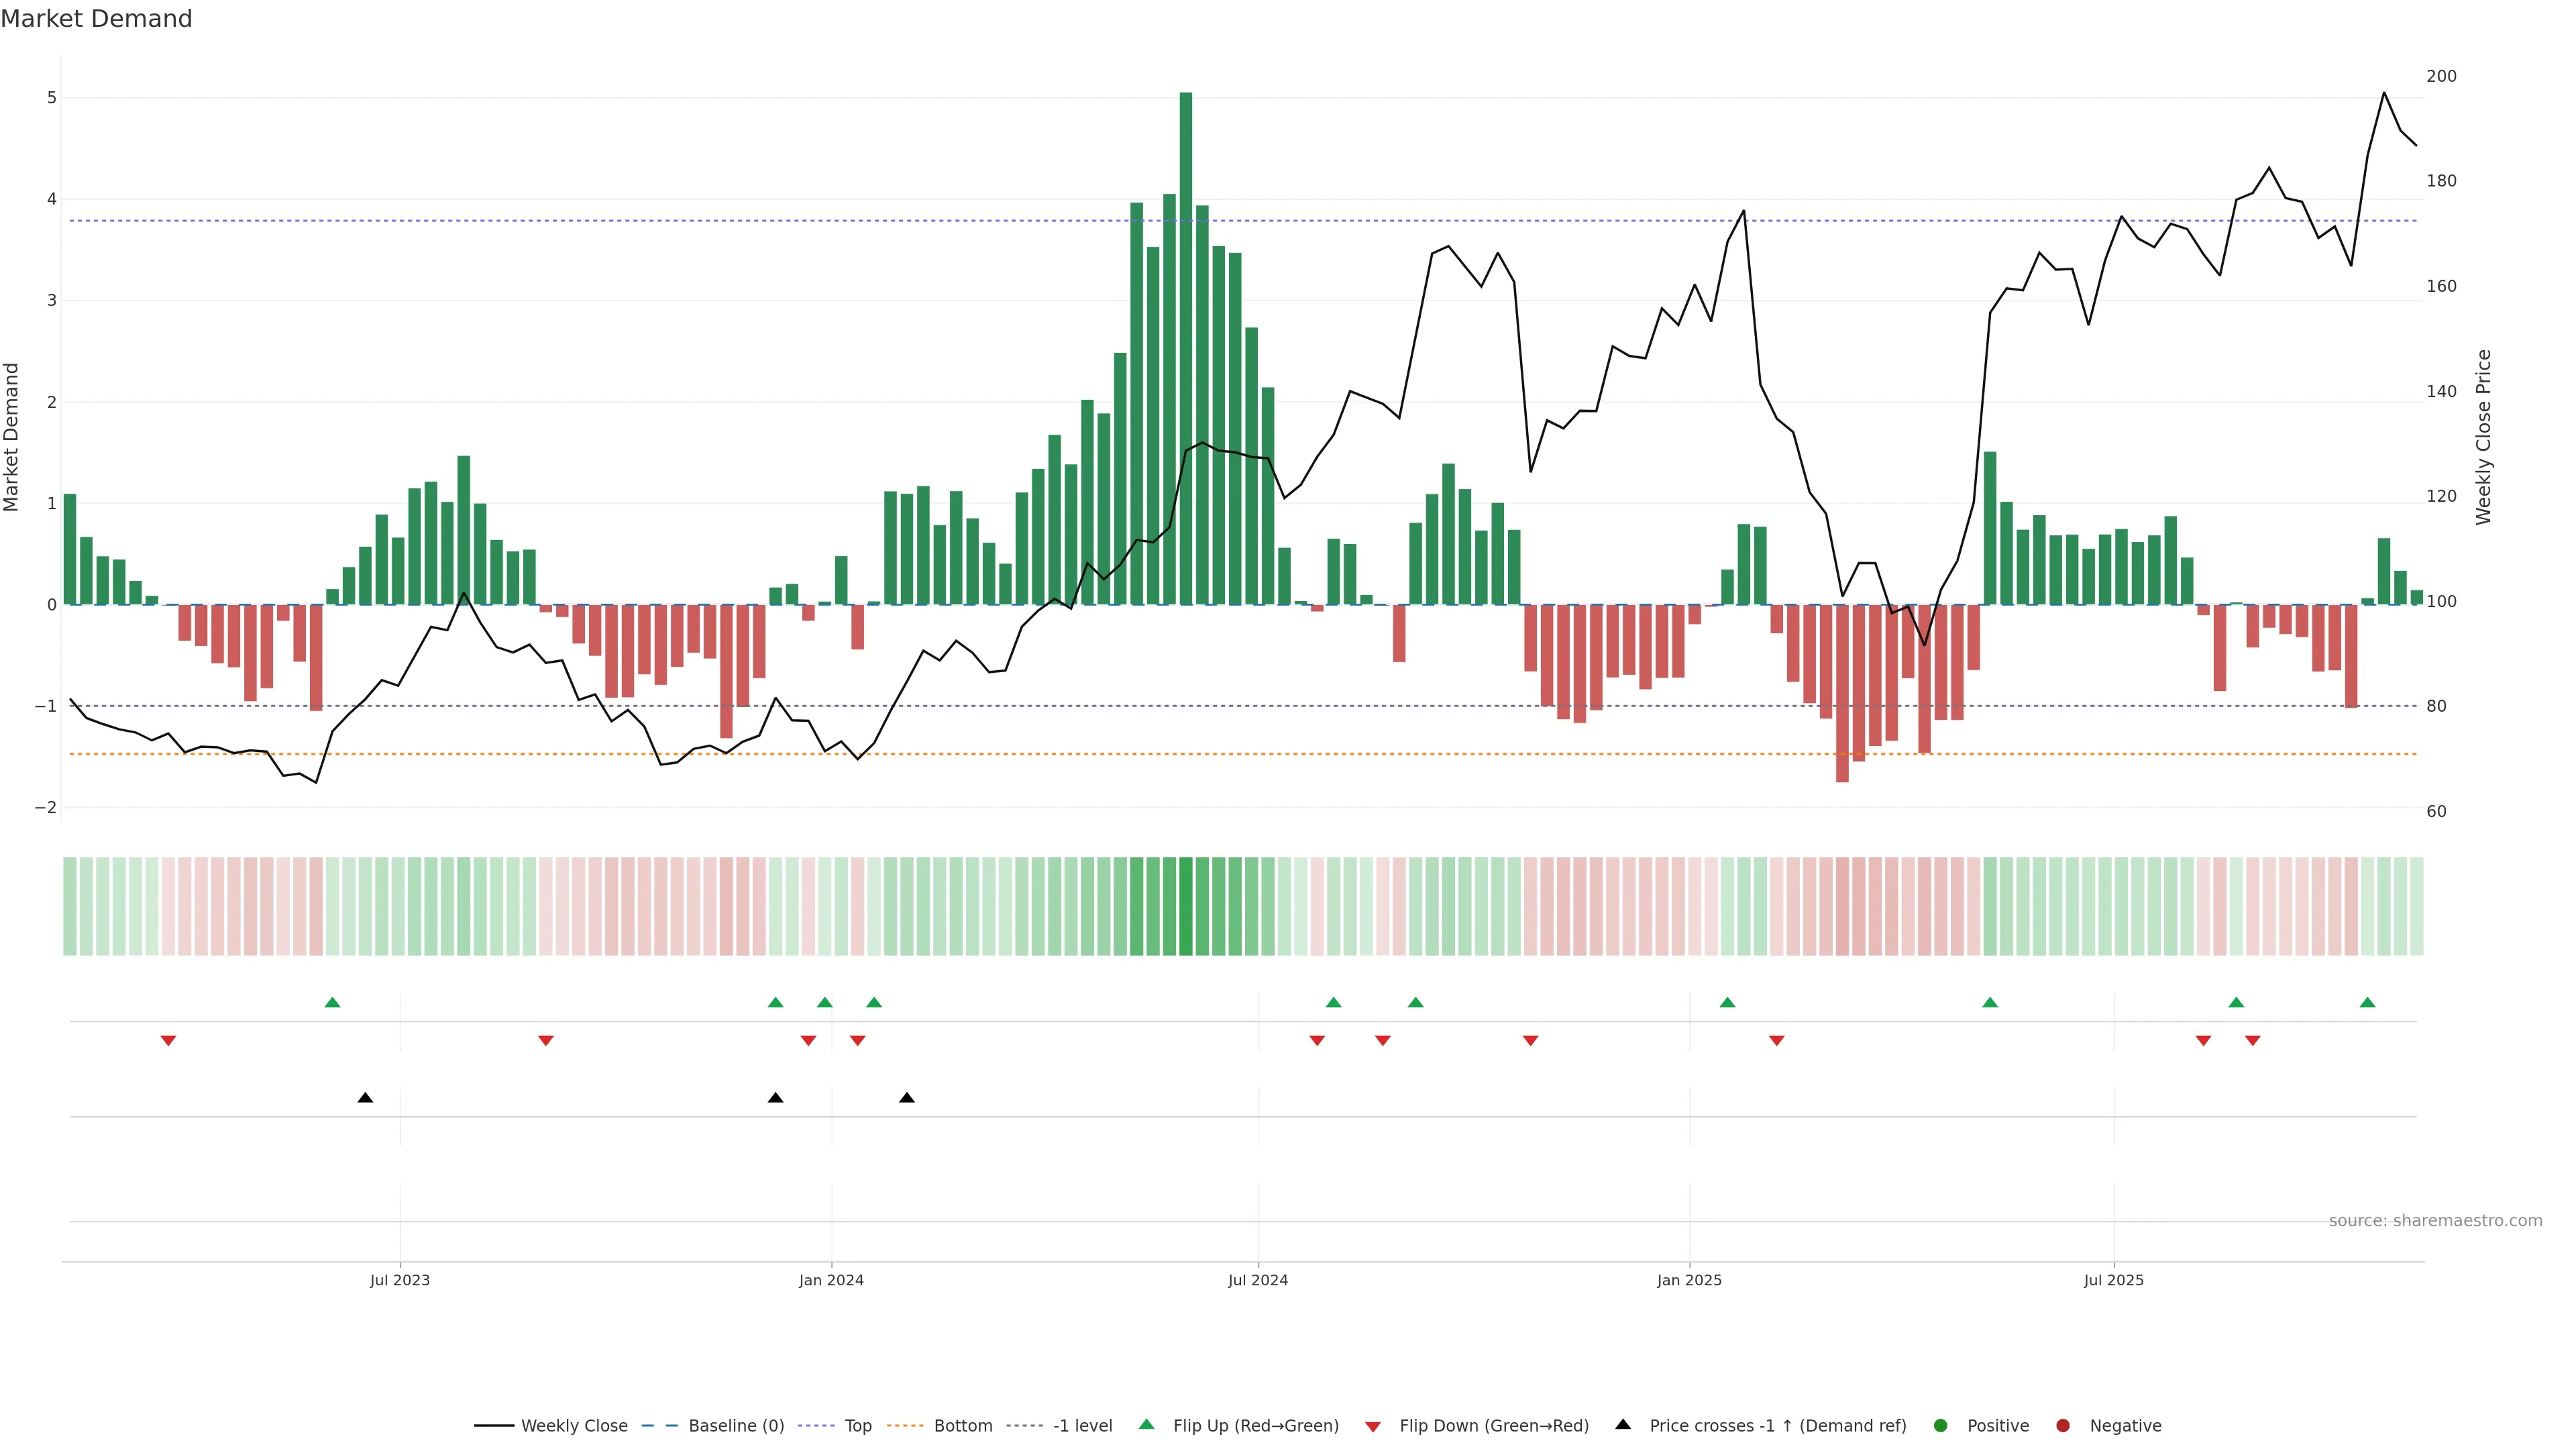Click the green Flip Up triangle legend icon
Viewport: 2576px width, 1449px height.
(x=1146, y=1424)
